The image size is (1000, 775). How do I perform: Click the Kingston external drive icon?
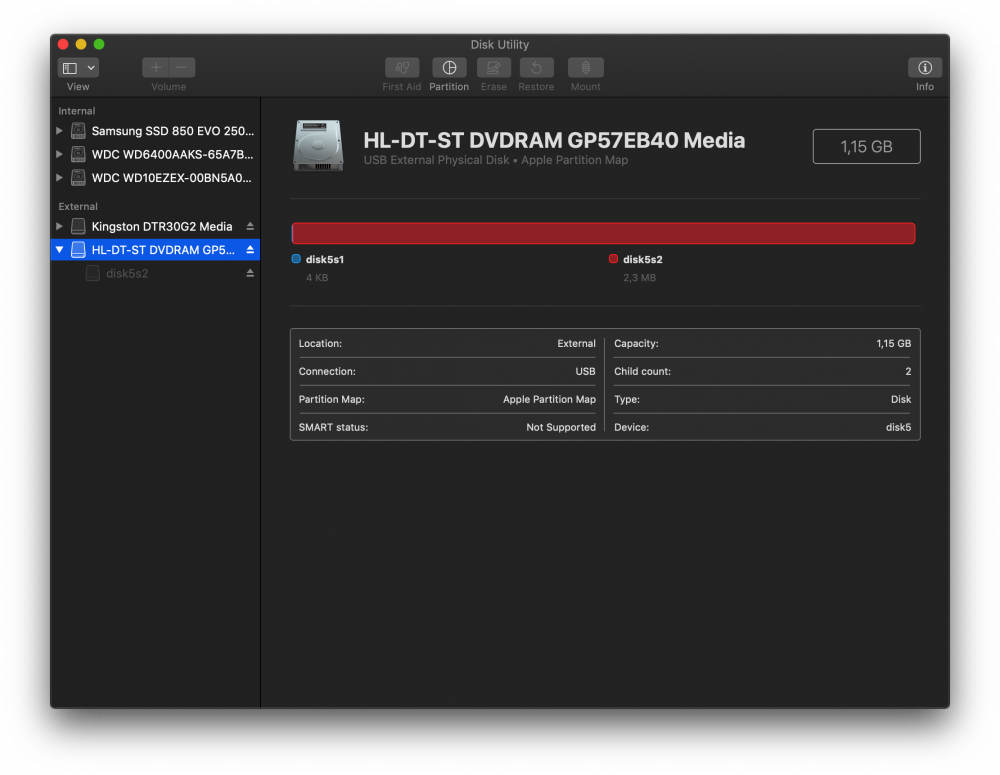pos(78,226)
